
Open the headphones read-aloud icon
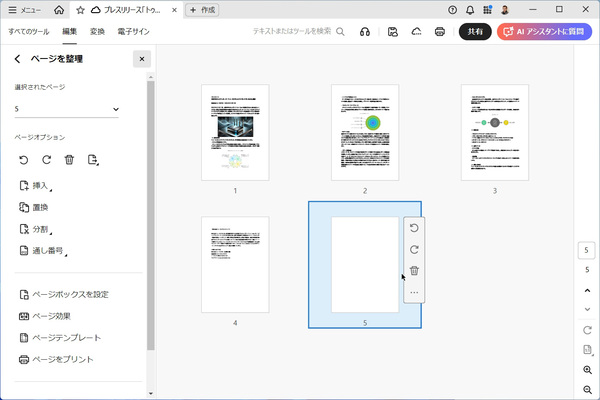point(365,31)
